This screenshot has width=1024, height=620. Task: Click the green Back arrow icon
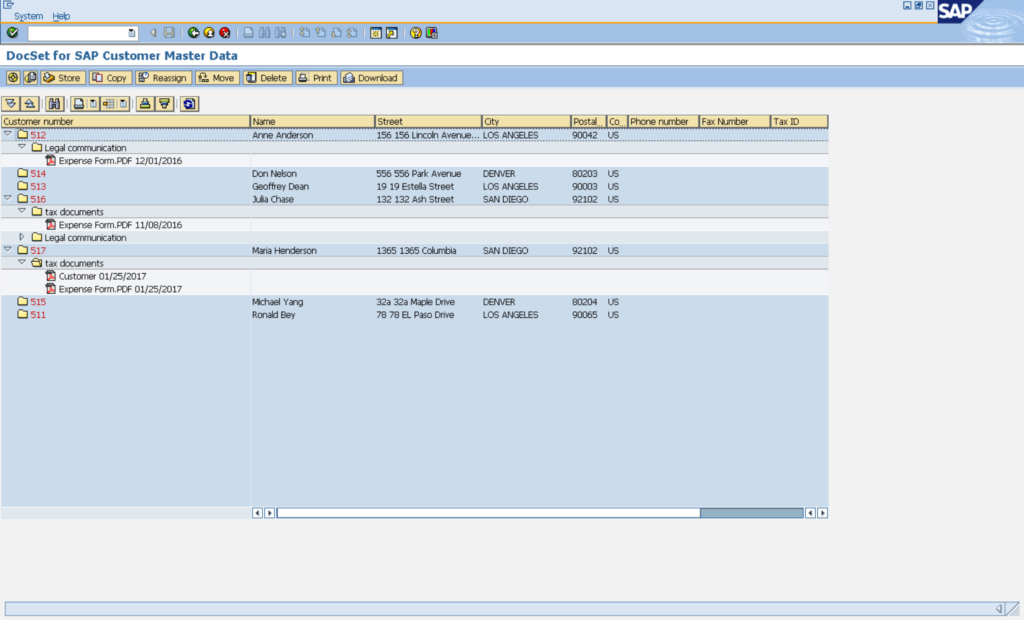(x=193, y=33)
